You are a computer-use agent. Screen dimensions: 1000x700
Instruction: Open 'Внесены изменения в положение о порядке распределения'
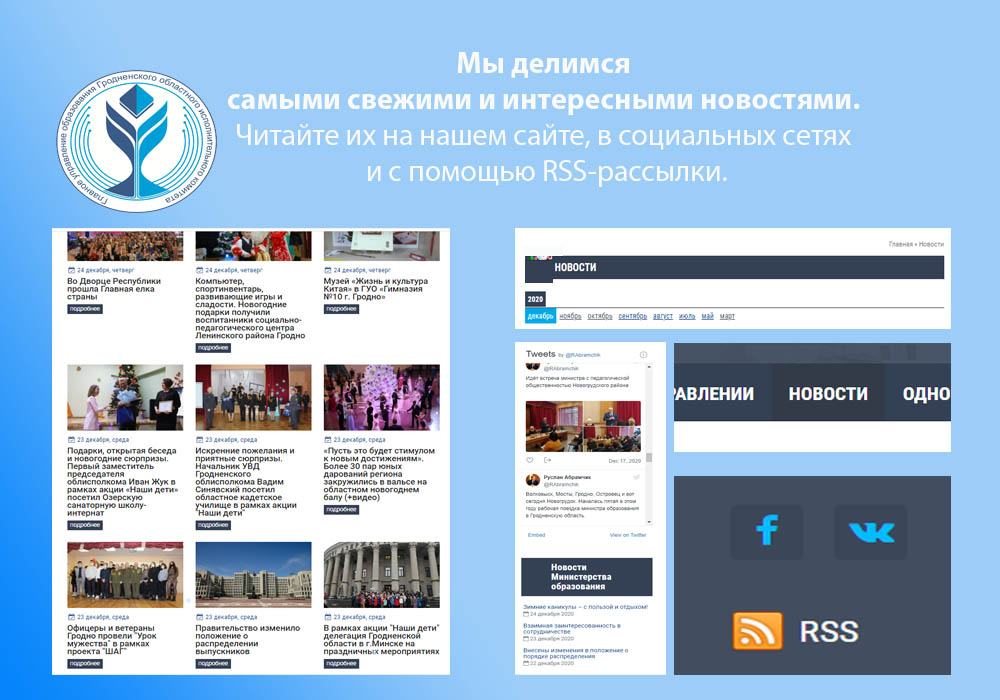click(x=576, y=653)
